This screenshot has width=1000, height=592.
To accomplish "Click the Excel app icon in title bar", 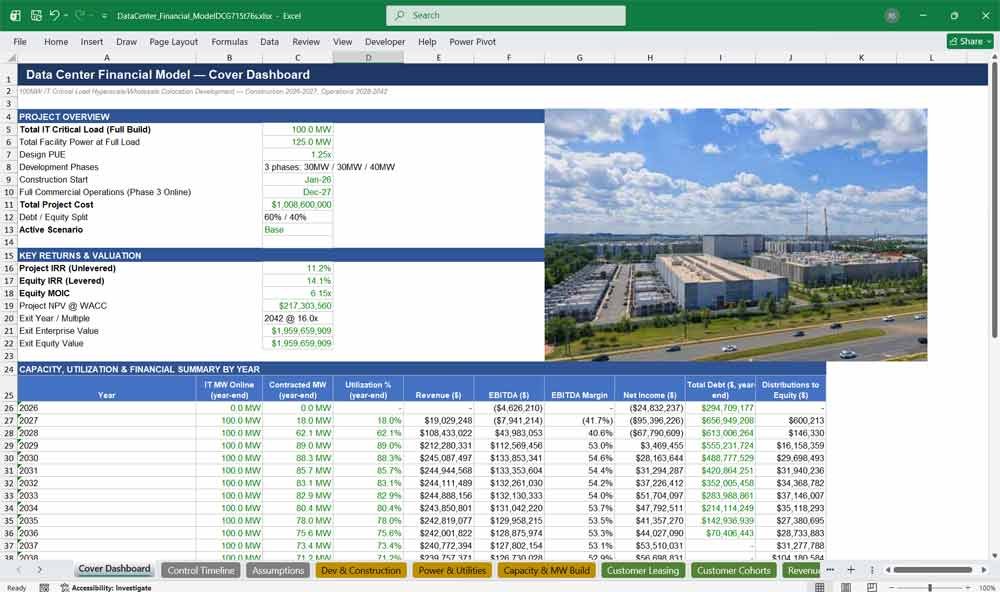I will tap(15, 15).
